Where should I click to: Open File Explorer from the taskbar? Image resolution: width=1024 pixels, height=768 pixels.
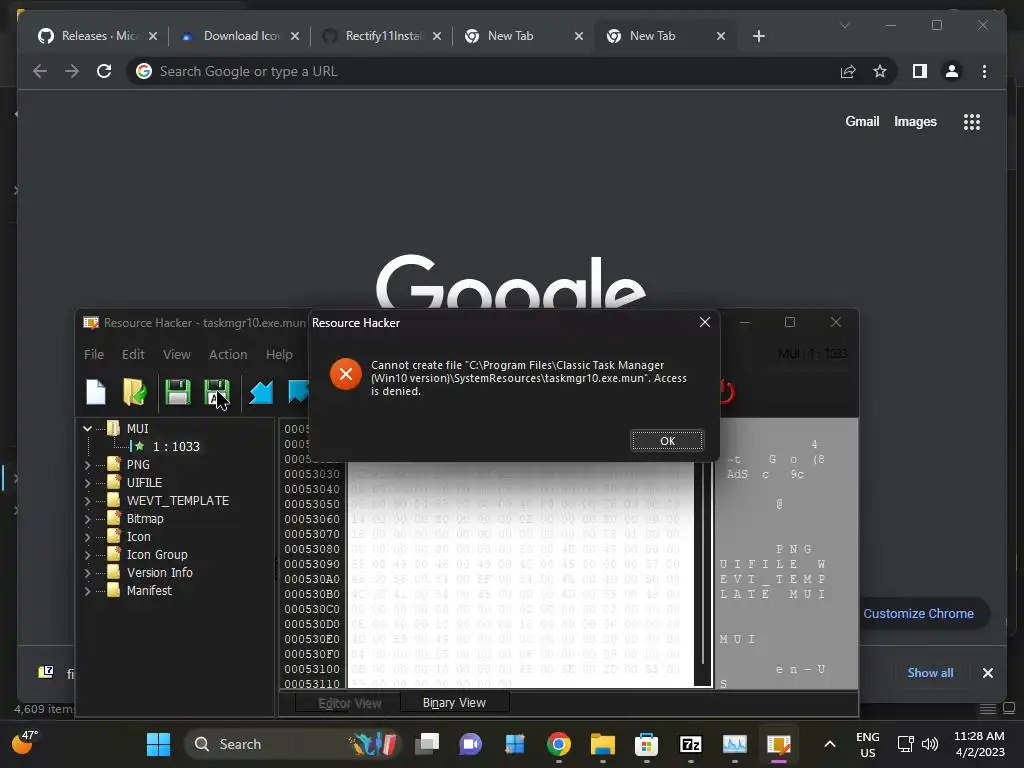pyautogui.click(x=602, y=744)
